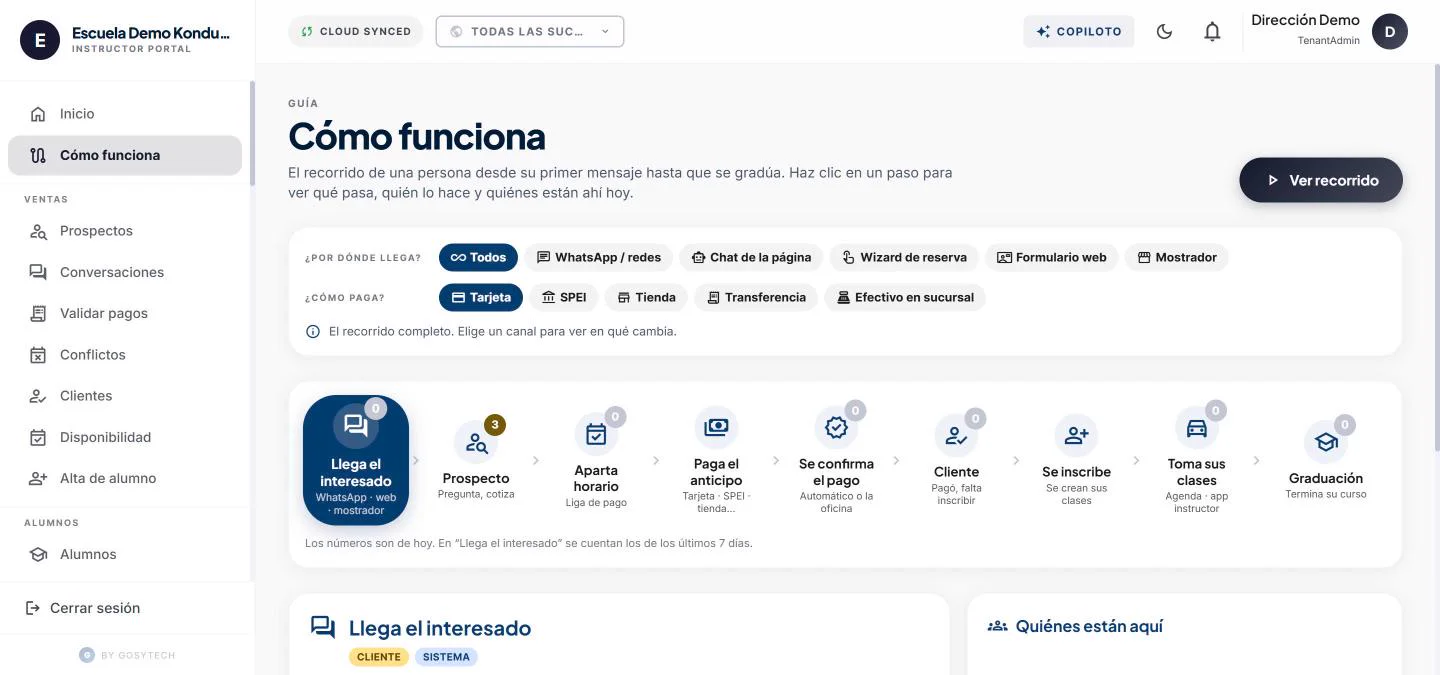Click the SISTEMA tag under Llega el interesado

click(446, 657)
